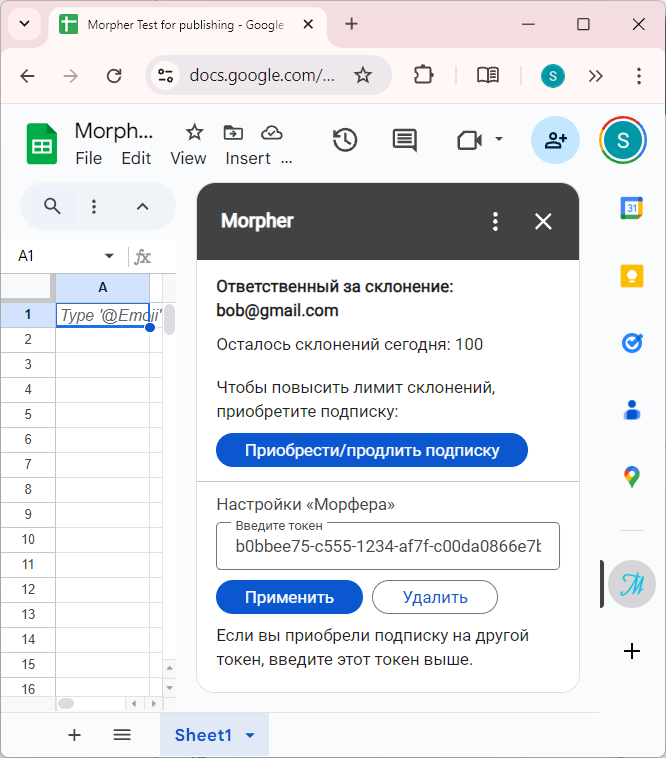This screenshot has height=758, width=666.
Task: Open the Insert menu
Action: pos(247,158)
